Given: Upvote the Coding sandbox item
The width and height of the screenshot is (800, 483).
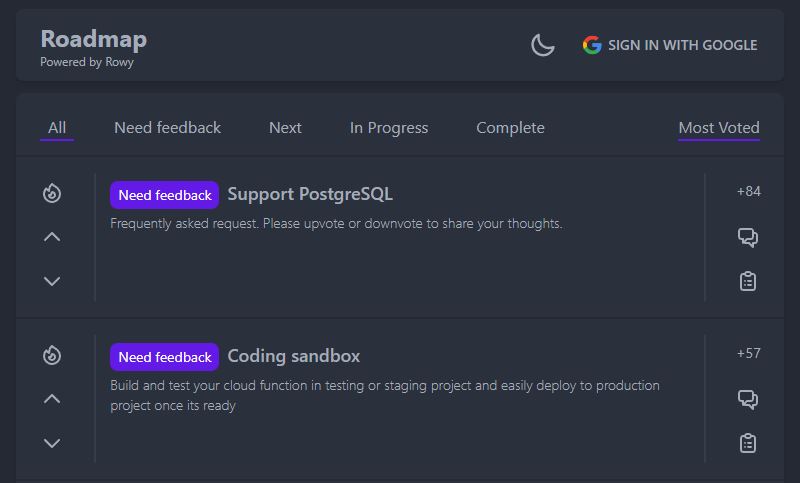Looking at the screenshot, I should tap(52, 399).
